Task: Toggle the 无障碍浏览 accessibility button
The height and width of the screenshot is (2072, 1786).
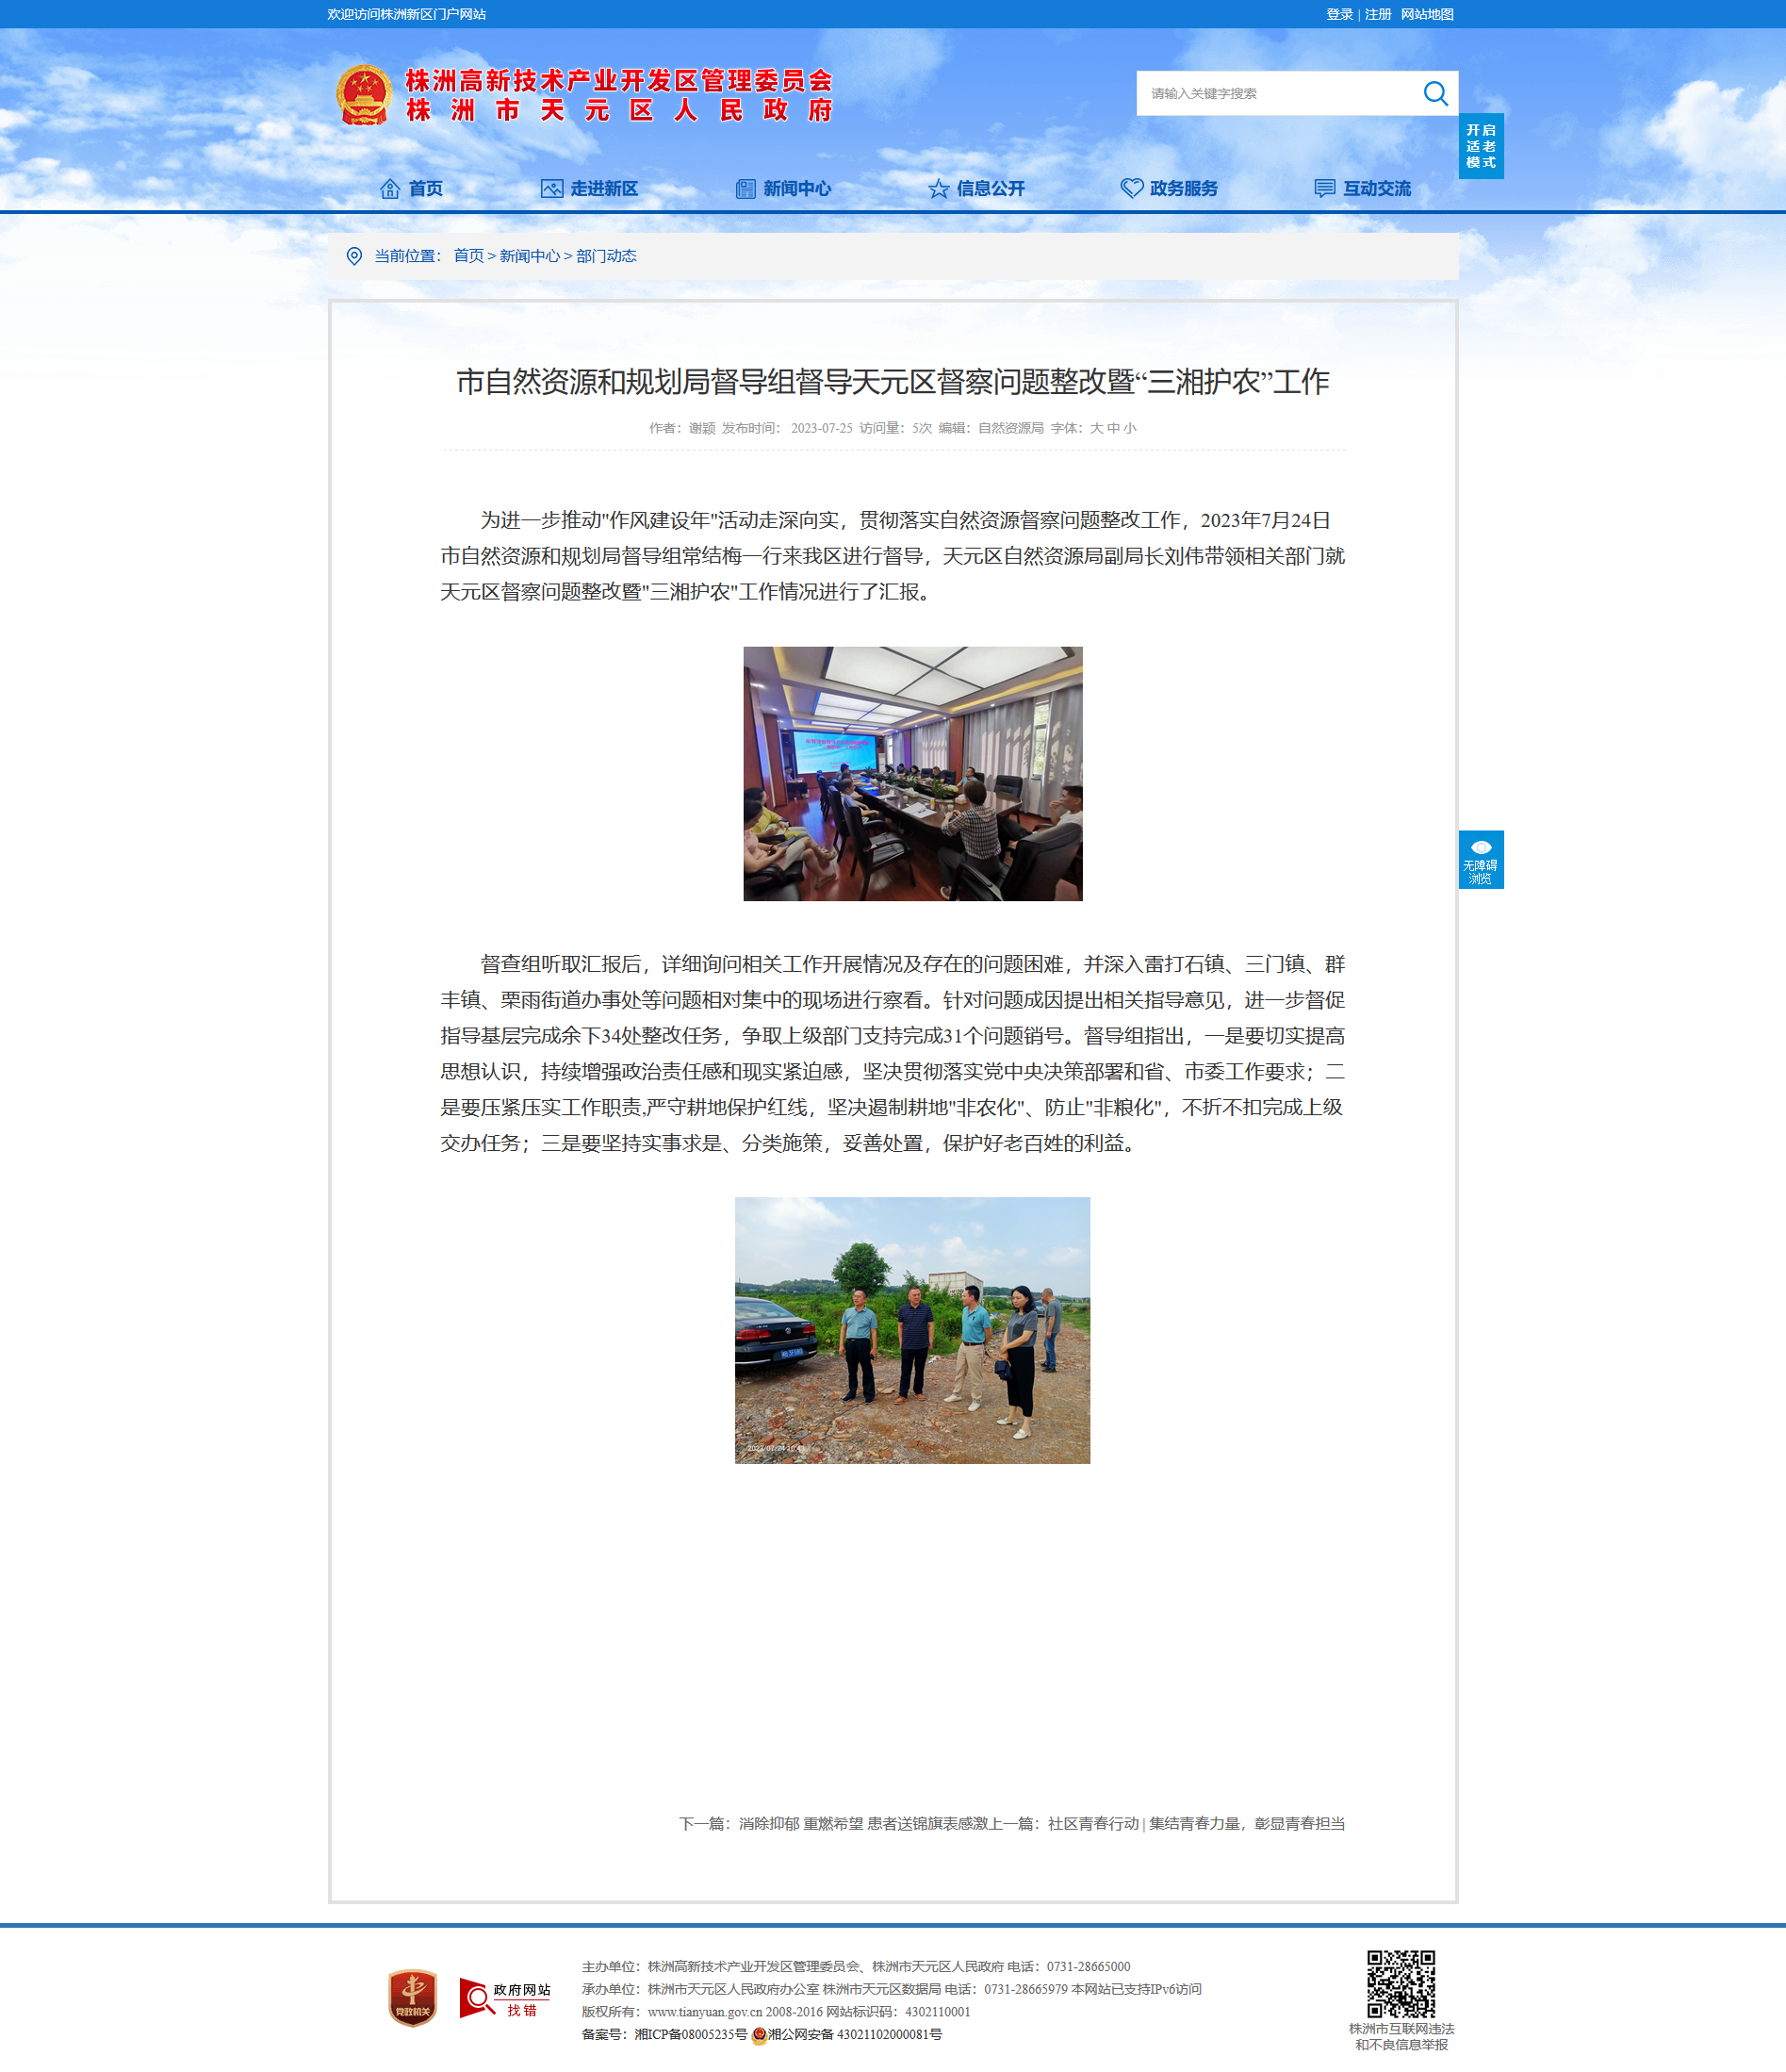Action: (x=1481, y=859)
